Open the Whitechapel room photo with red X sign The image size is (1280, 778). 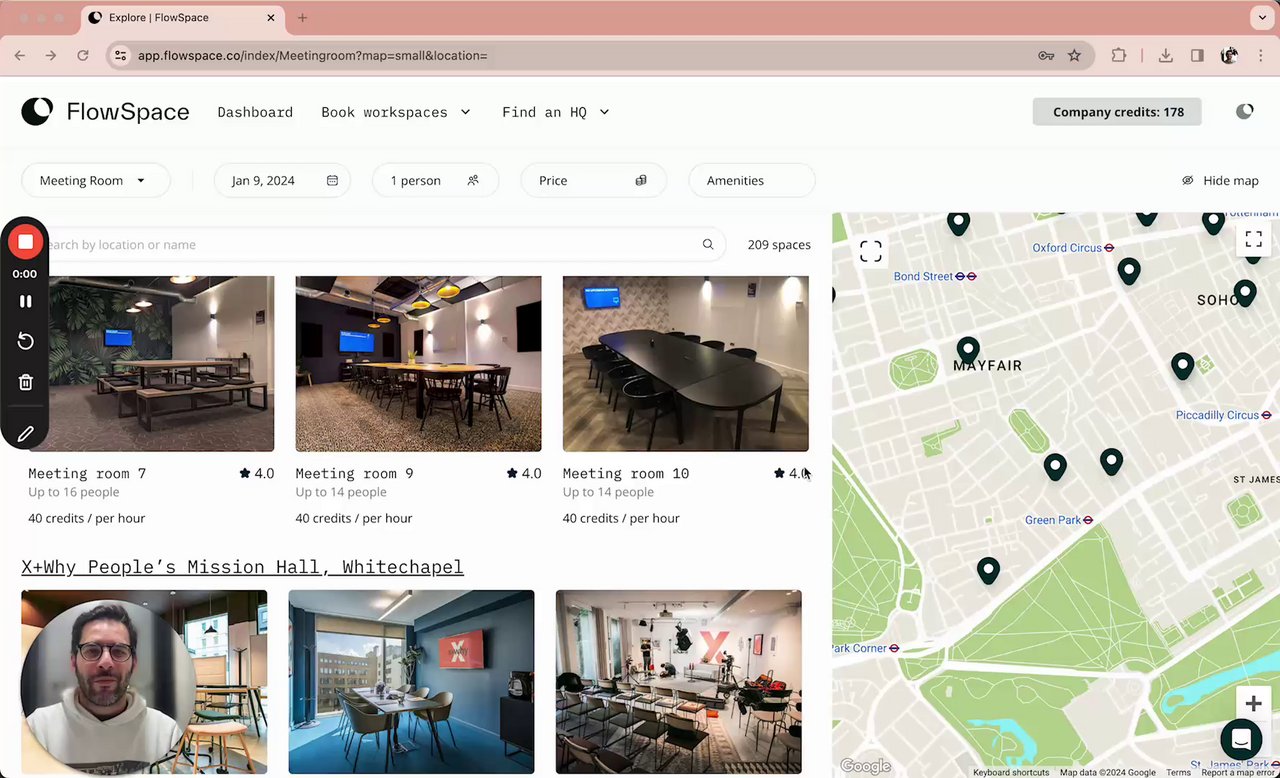coord(411,682)
